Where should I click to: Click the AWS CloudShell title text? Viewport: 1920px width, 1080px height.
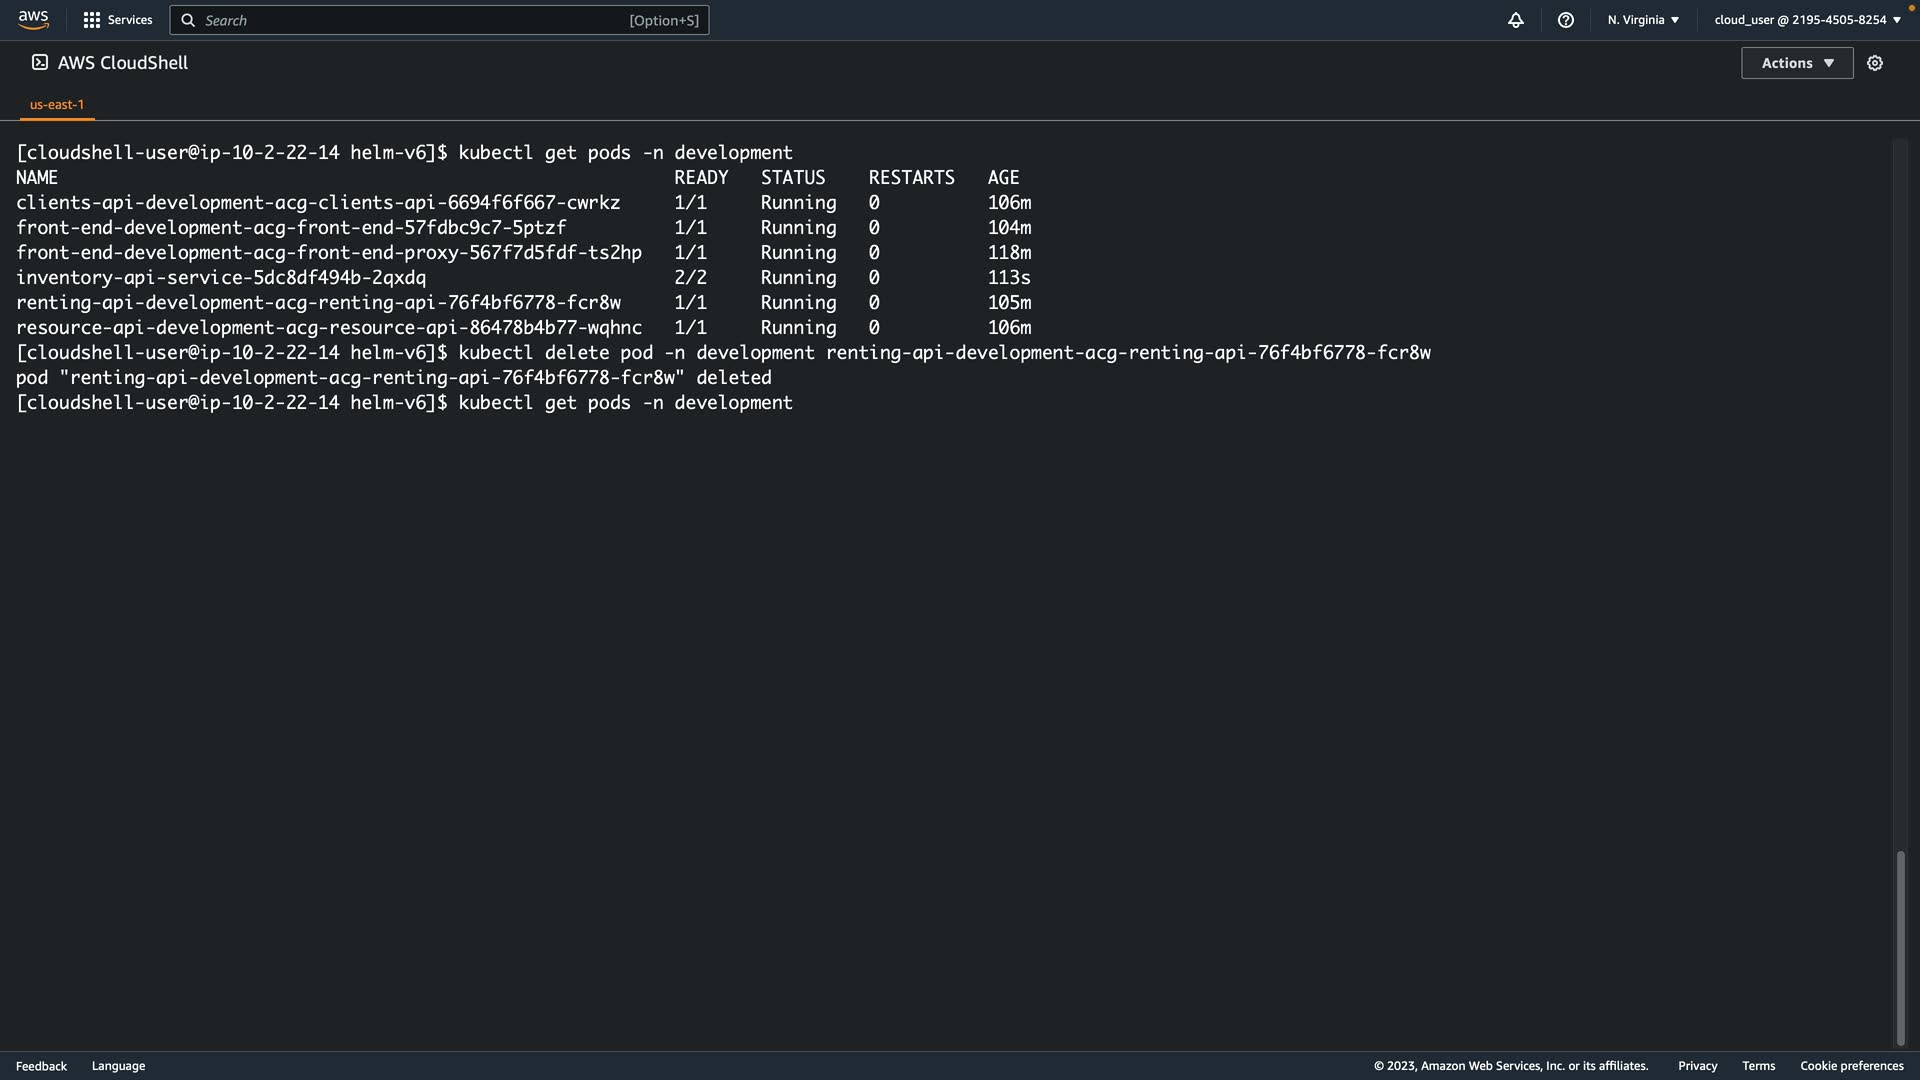tap(123, 63)
